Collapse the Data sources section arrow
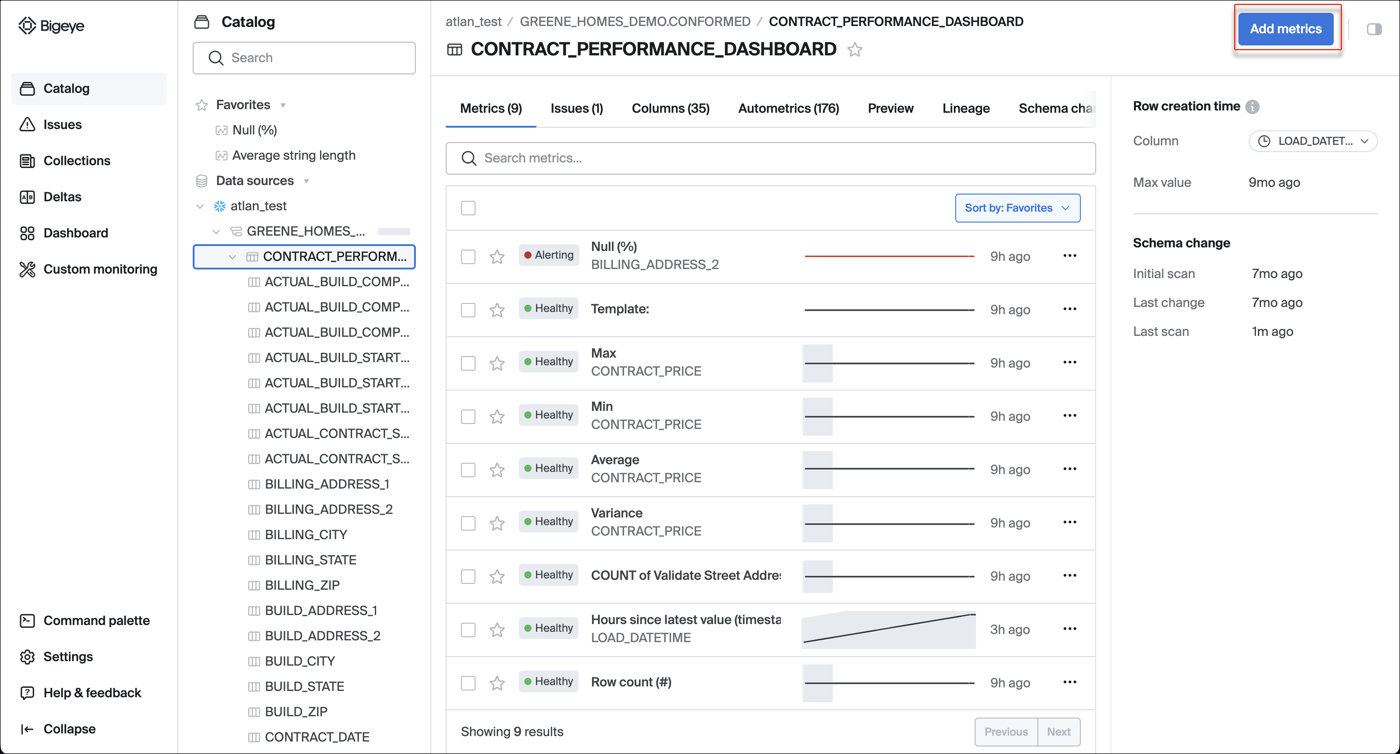Image resolution: width=1400 pixels, height=754 pixels. (307, 181)
